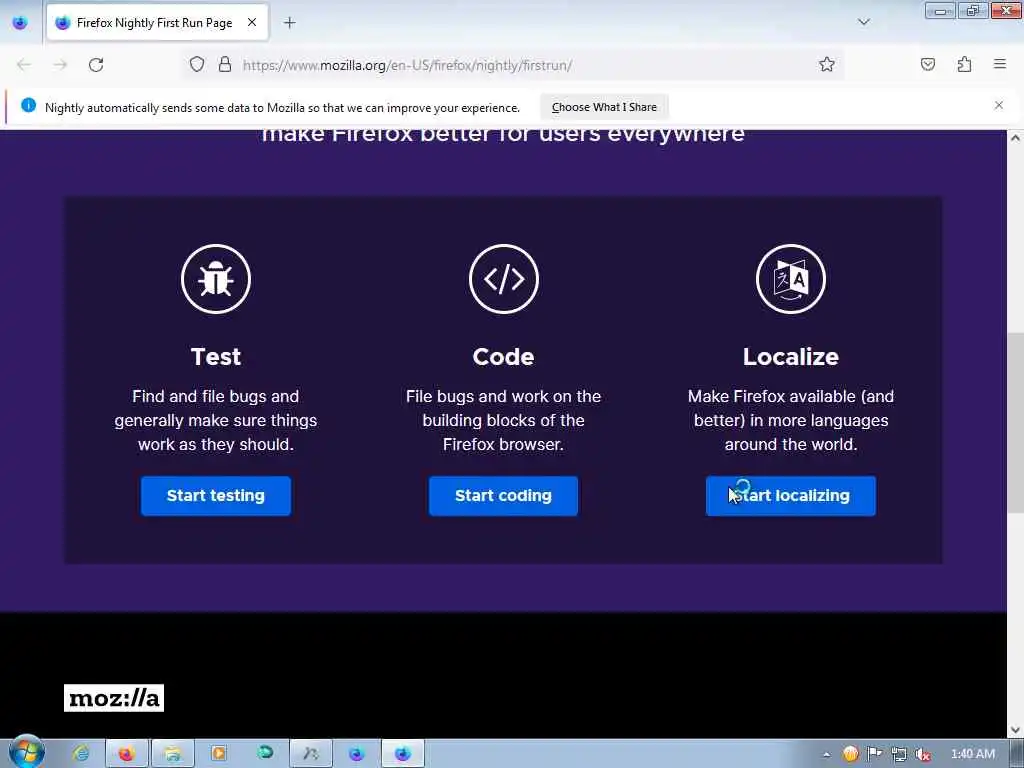The width and height of the screenshot is (1024, 768).
Task: Switch to Firefox in the taskbar
Action: [126, 754]
